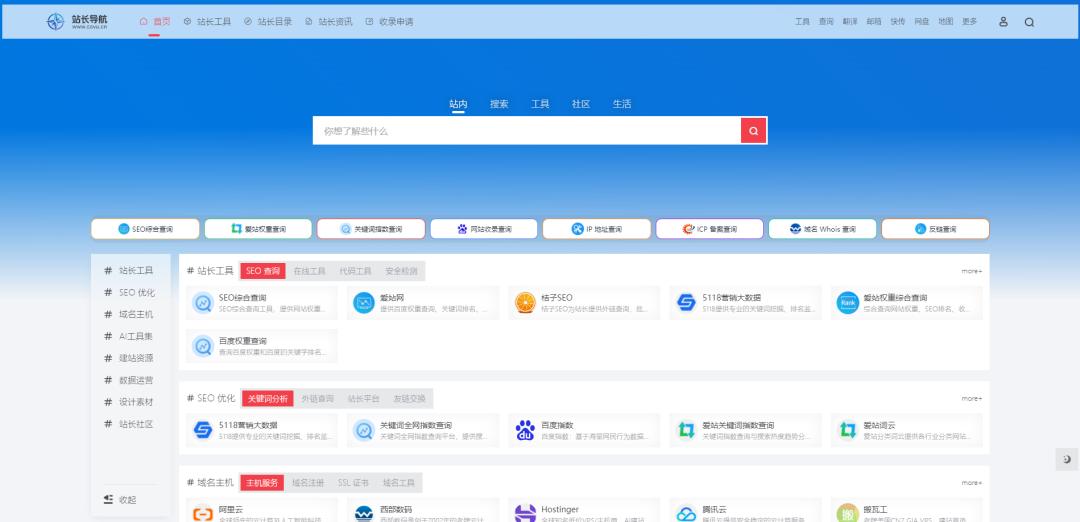
Task: Open SEO综合查询 card icon in 站长工具
Action: pyautogui.click(x=202, y=303)
